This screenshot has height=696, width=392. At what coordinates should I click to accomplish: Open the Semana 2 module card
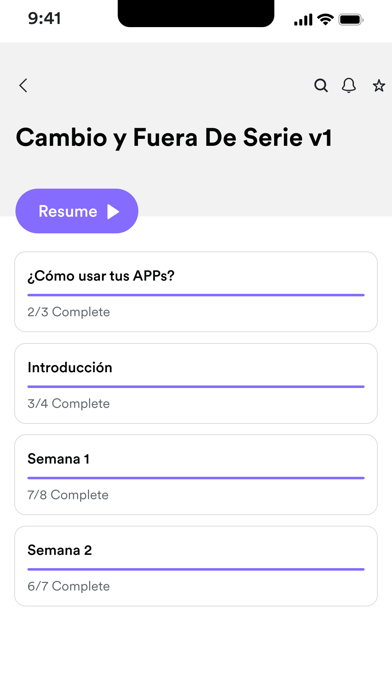(x=196, y=566)
